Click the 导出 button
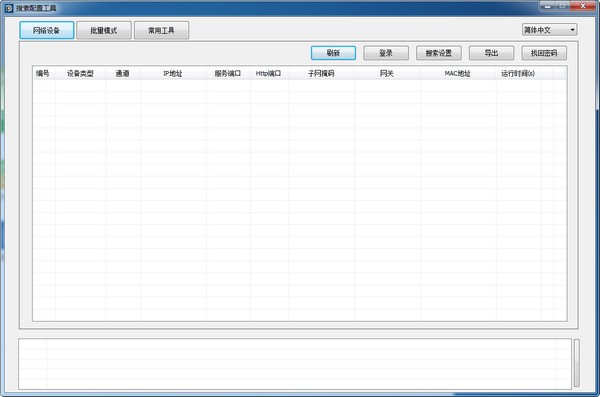 pos(491,53)
